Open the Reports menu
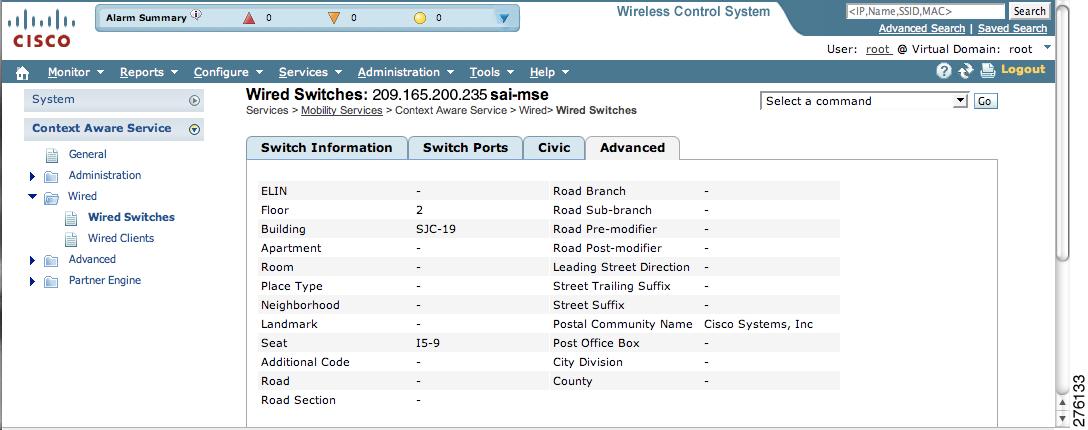 click(x=149, y=72)
